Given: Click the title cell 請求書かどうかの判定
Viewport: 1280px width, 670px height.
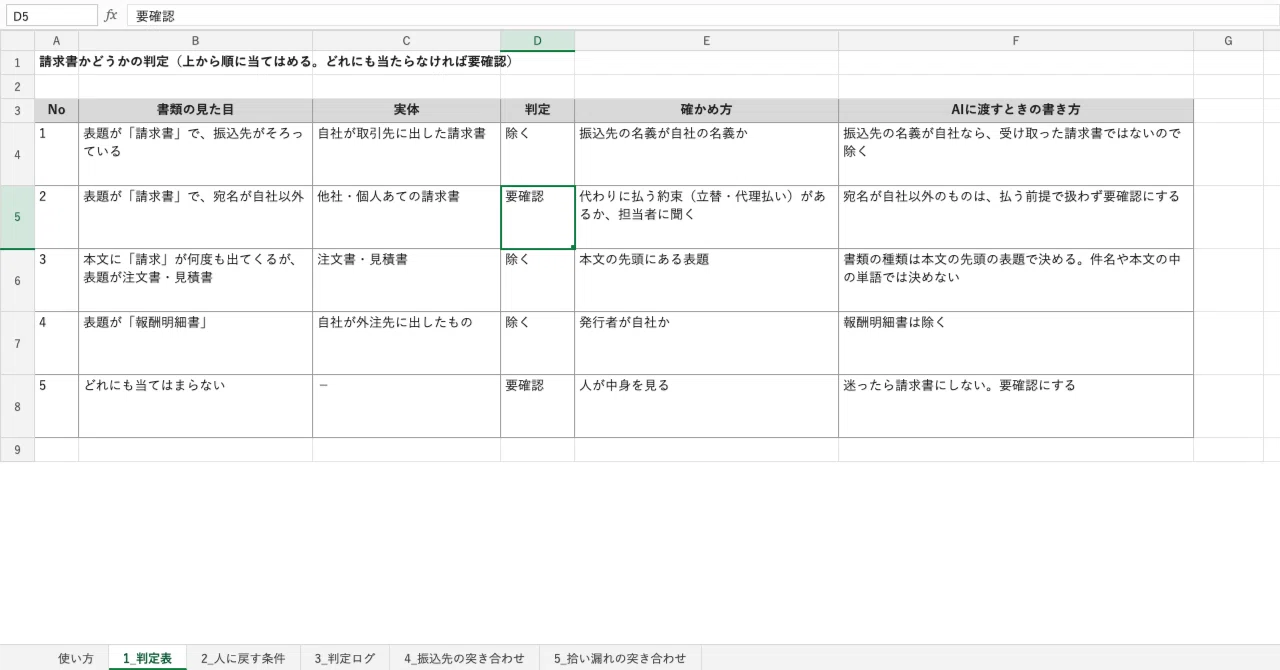Looking at the screenshot, I should click(x=276, y=62).
